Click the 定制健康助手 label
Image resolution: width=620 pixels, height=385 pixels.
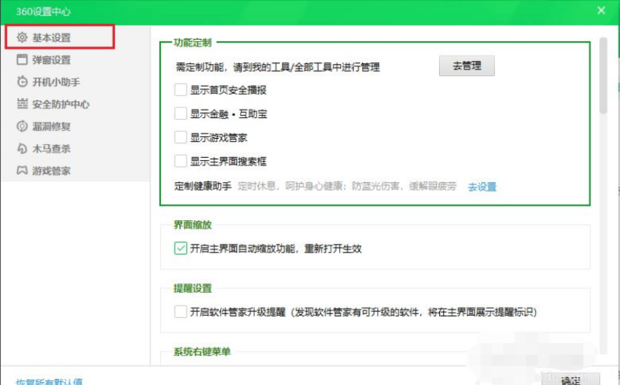203,186
